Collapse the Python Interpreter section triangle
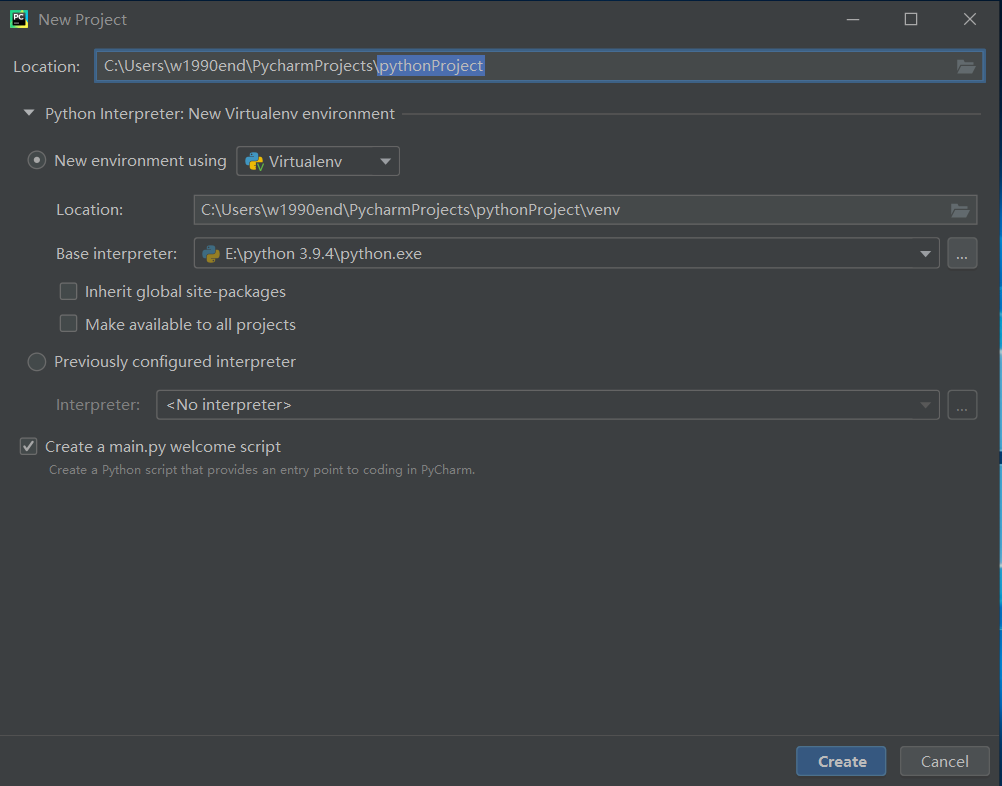 point(29,113)
